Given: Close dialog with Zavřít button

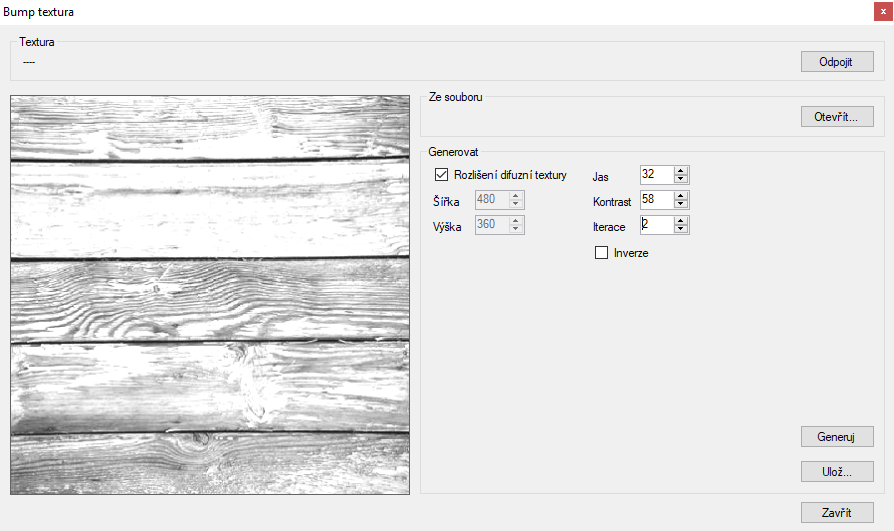Looking at the screenshot, I should [x=837, y=513].
